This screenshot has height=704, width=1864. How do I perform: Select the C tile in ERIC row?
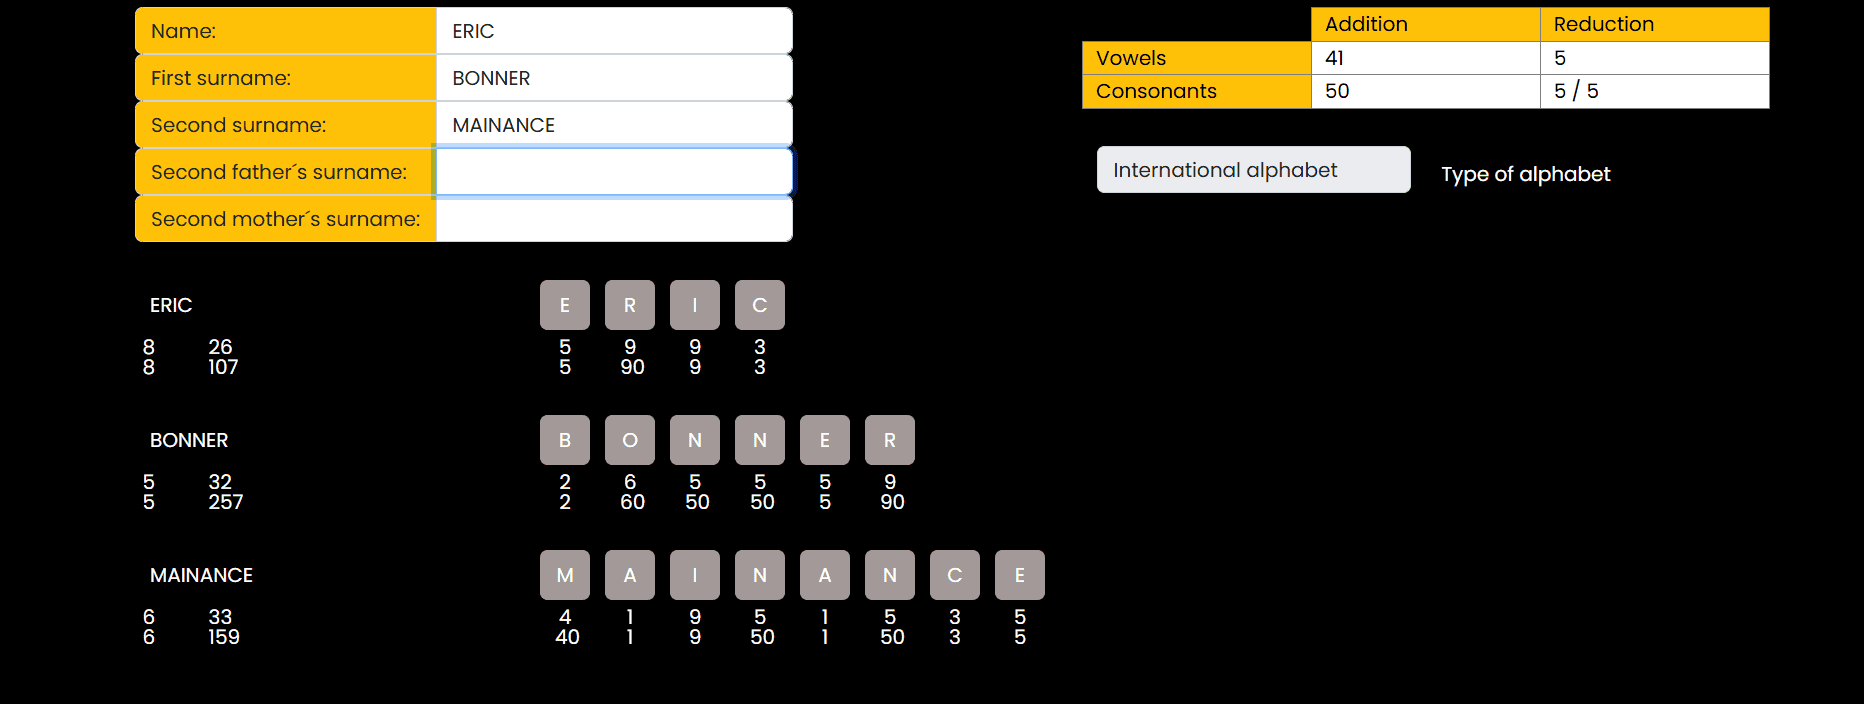[760, 305]
